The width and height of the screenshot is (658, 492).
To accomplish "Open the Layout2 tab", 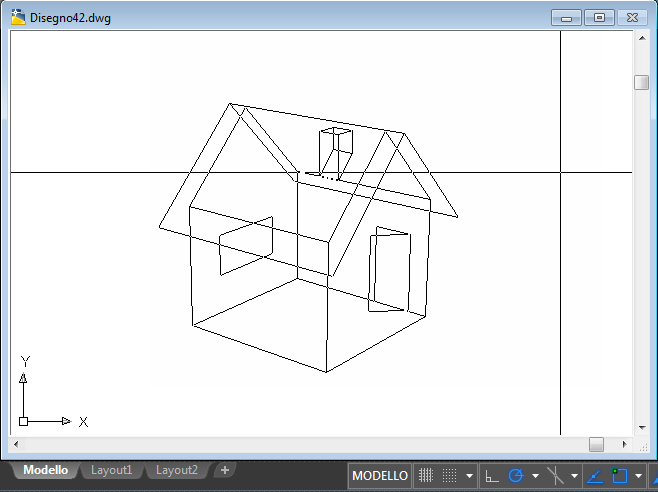I will [177, 470].
